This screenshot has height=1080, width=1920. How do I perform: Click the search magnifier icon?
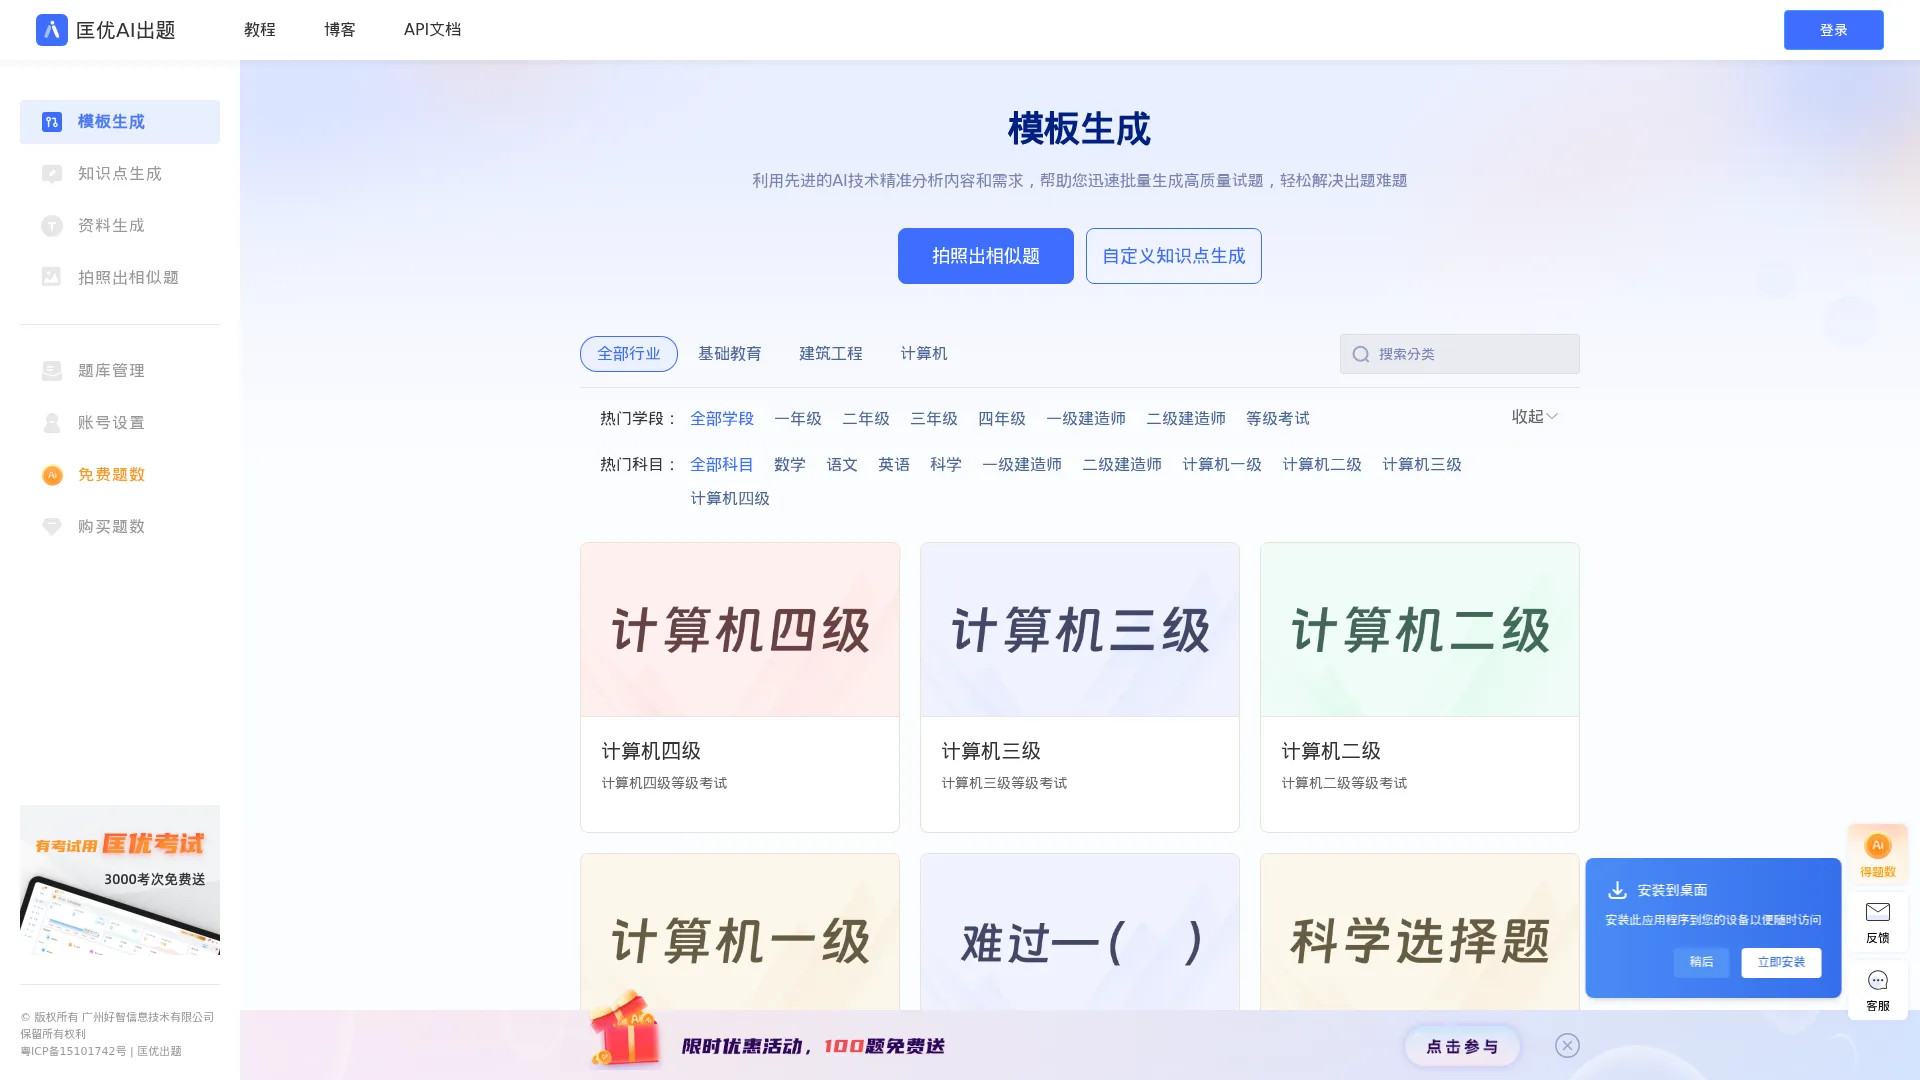[x=1361, y=354]
